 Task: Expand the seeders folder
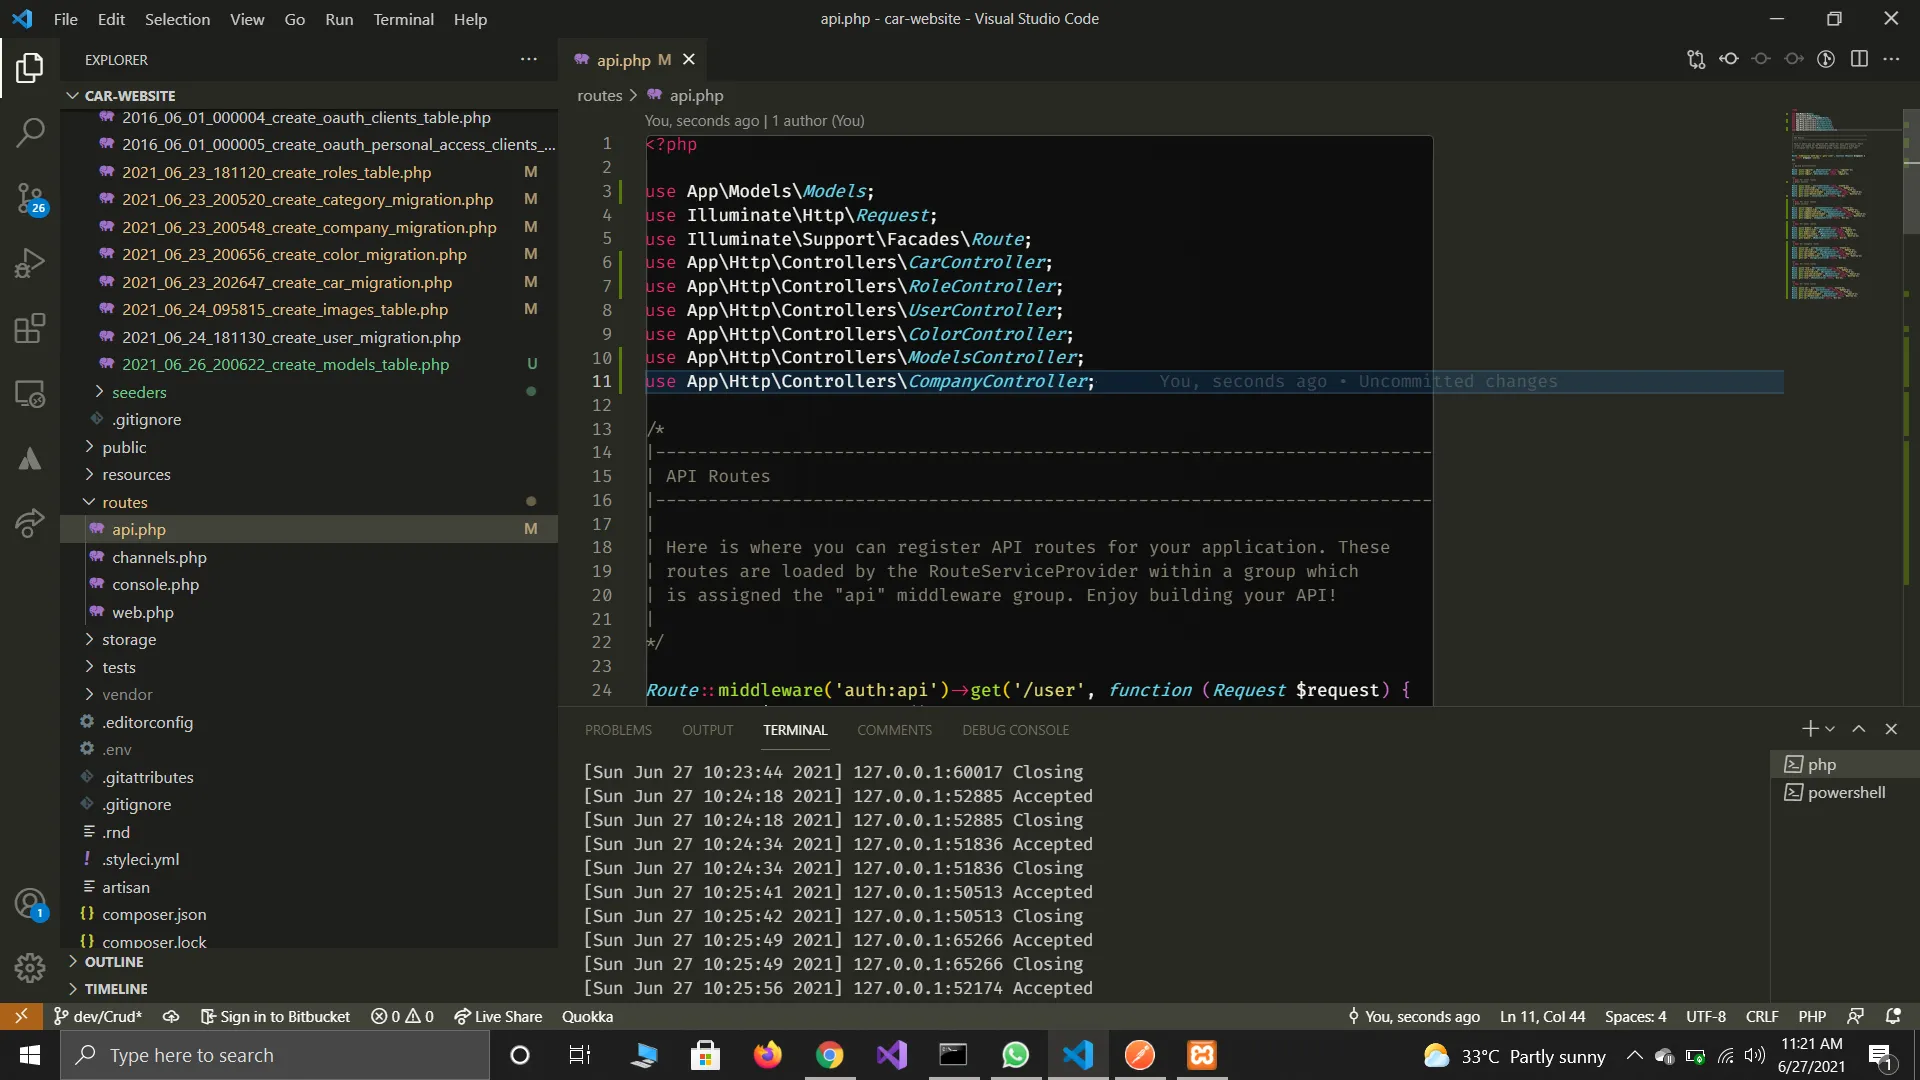[139, 392]
